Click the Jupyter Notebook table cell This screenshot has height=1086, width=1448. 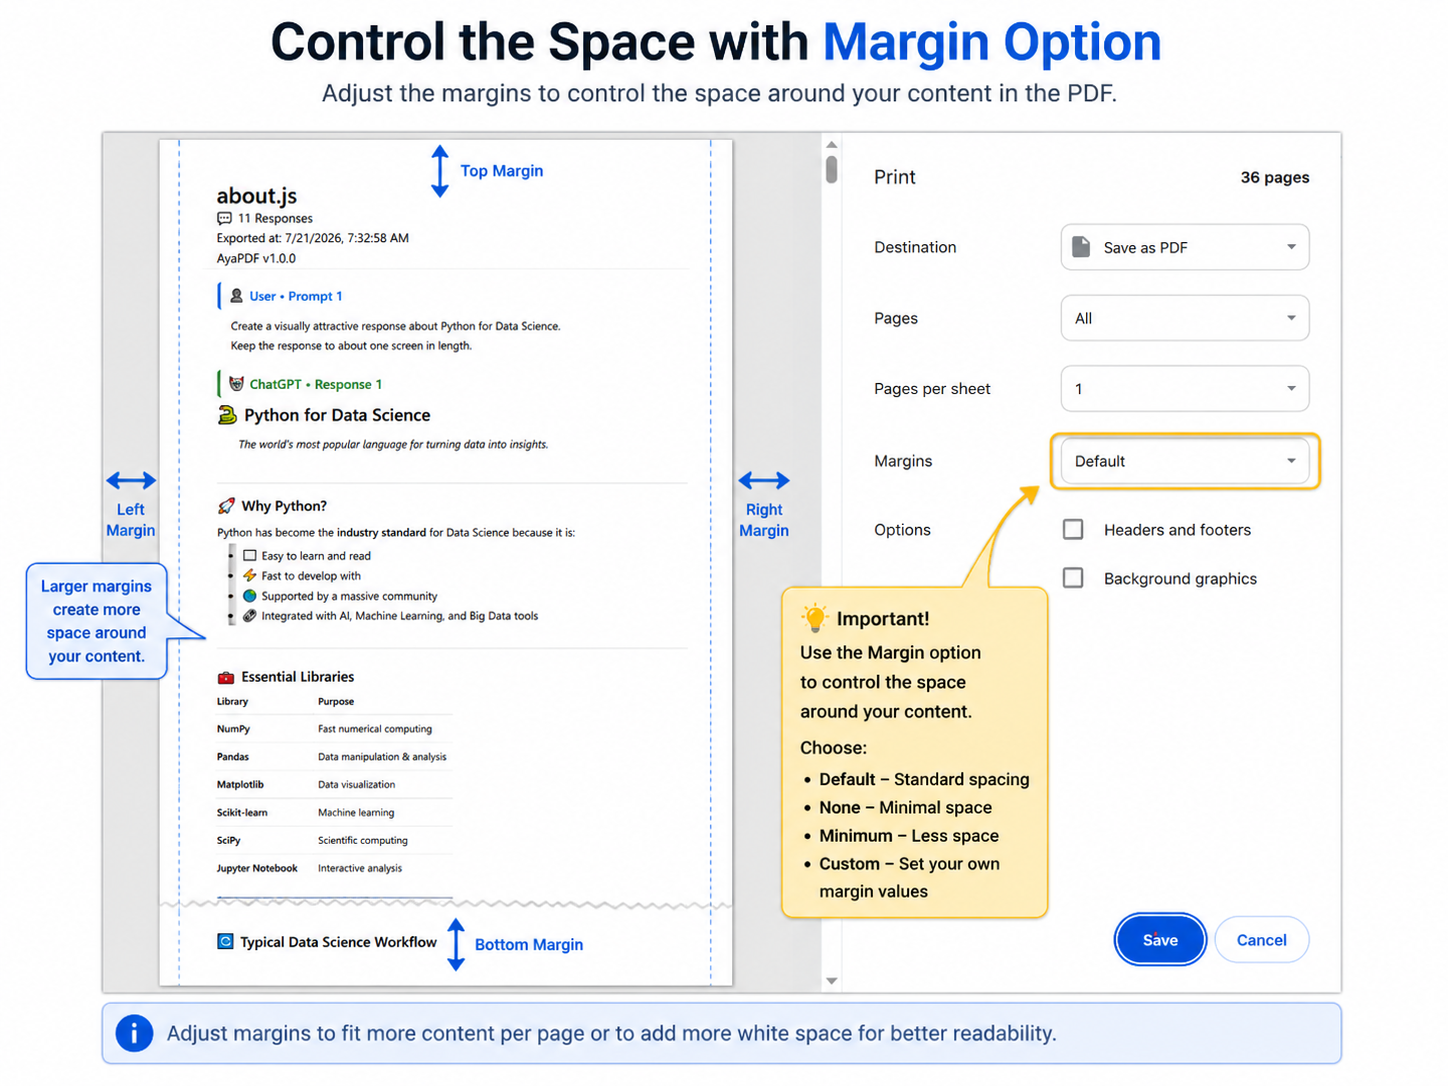[x=257, y=868]
